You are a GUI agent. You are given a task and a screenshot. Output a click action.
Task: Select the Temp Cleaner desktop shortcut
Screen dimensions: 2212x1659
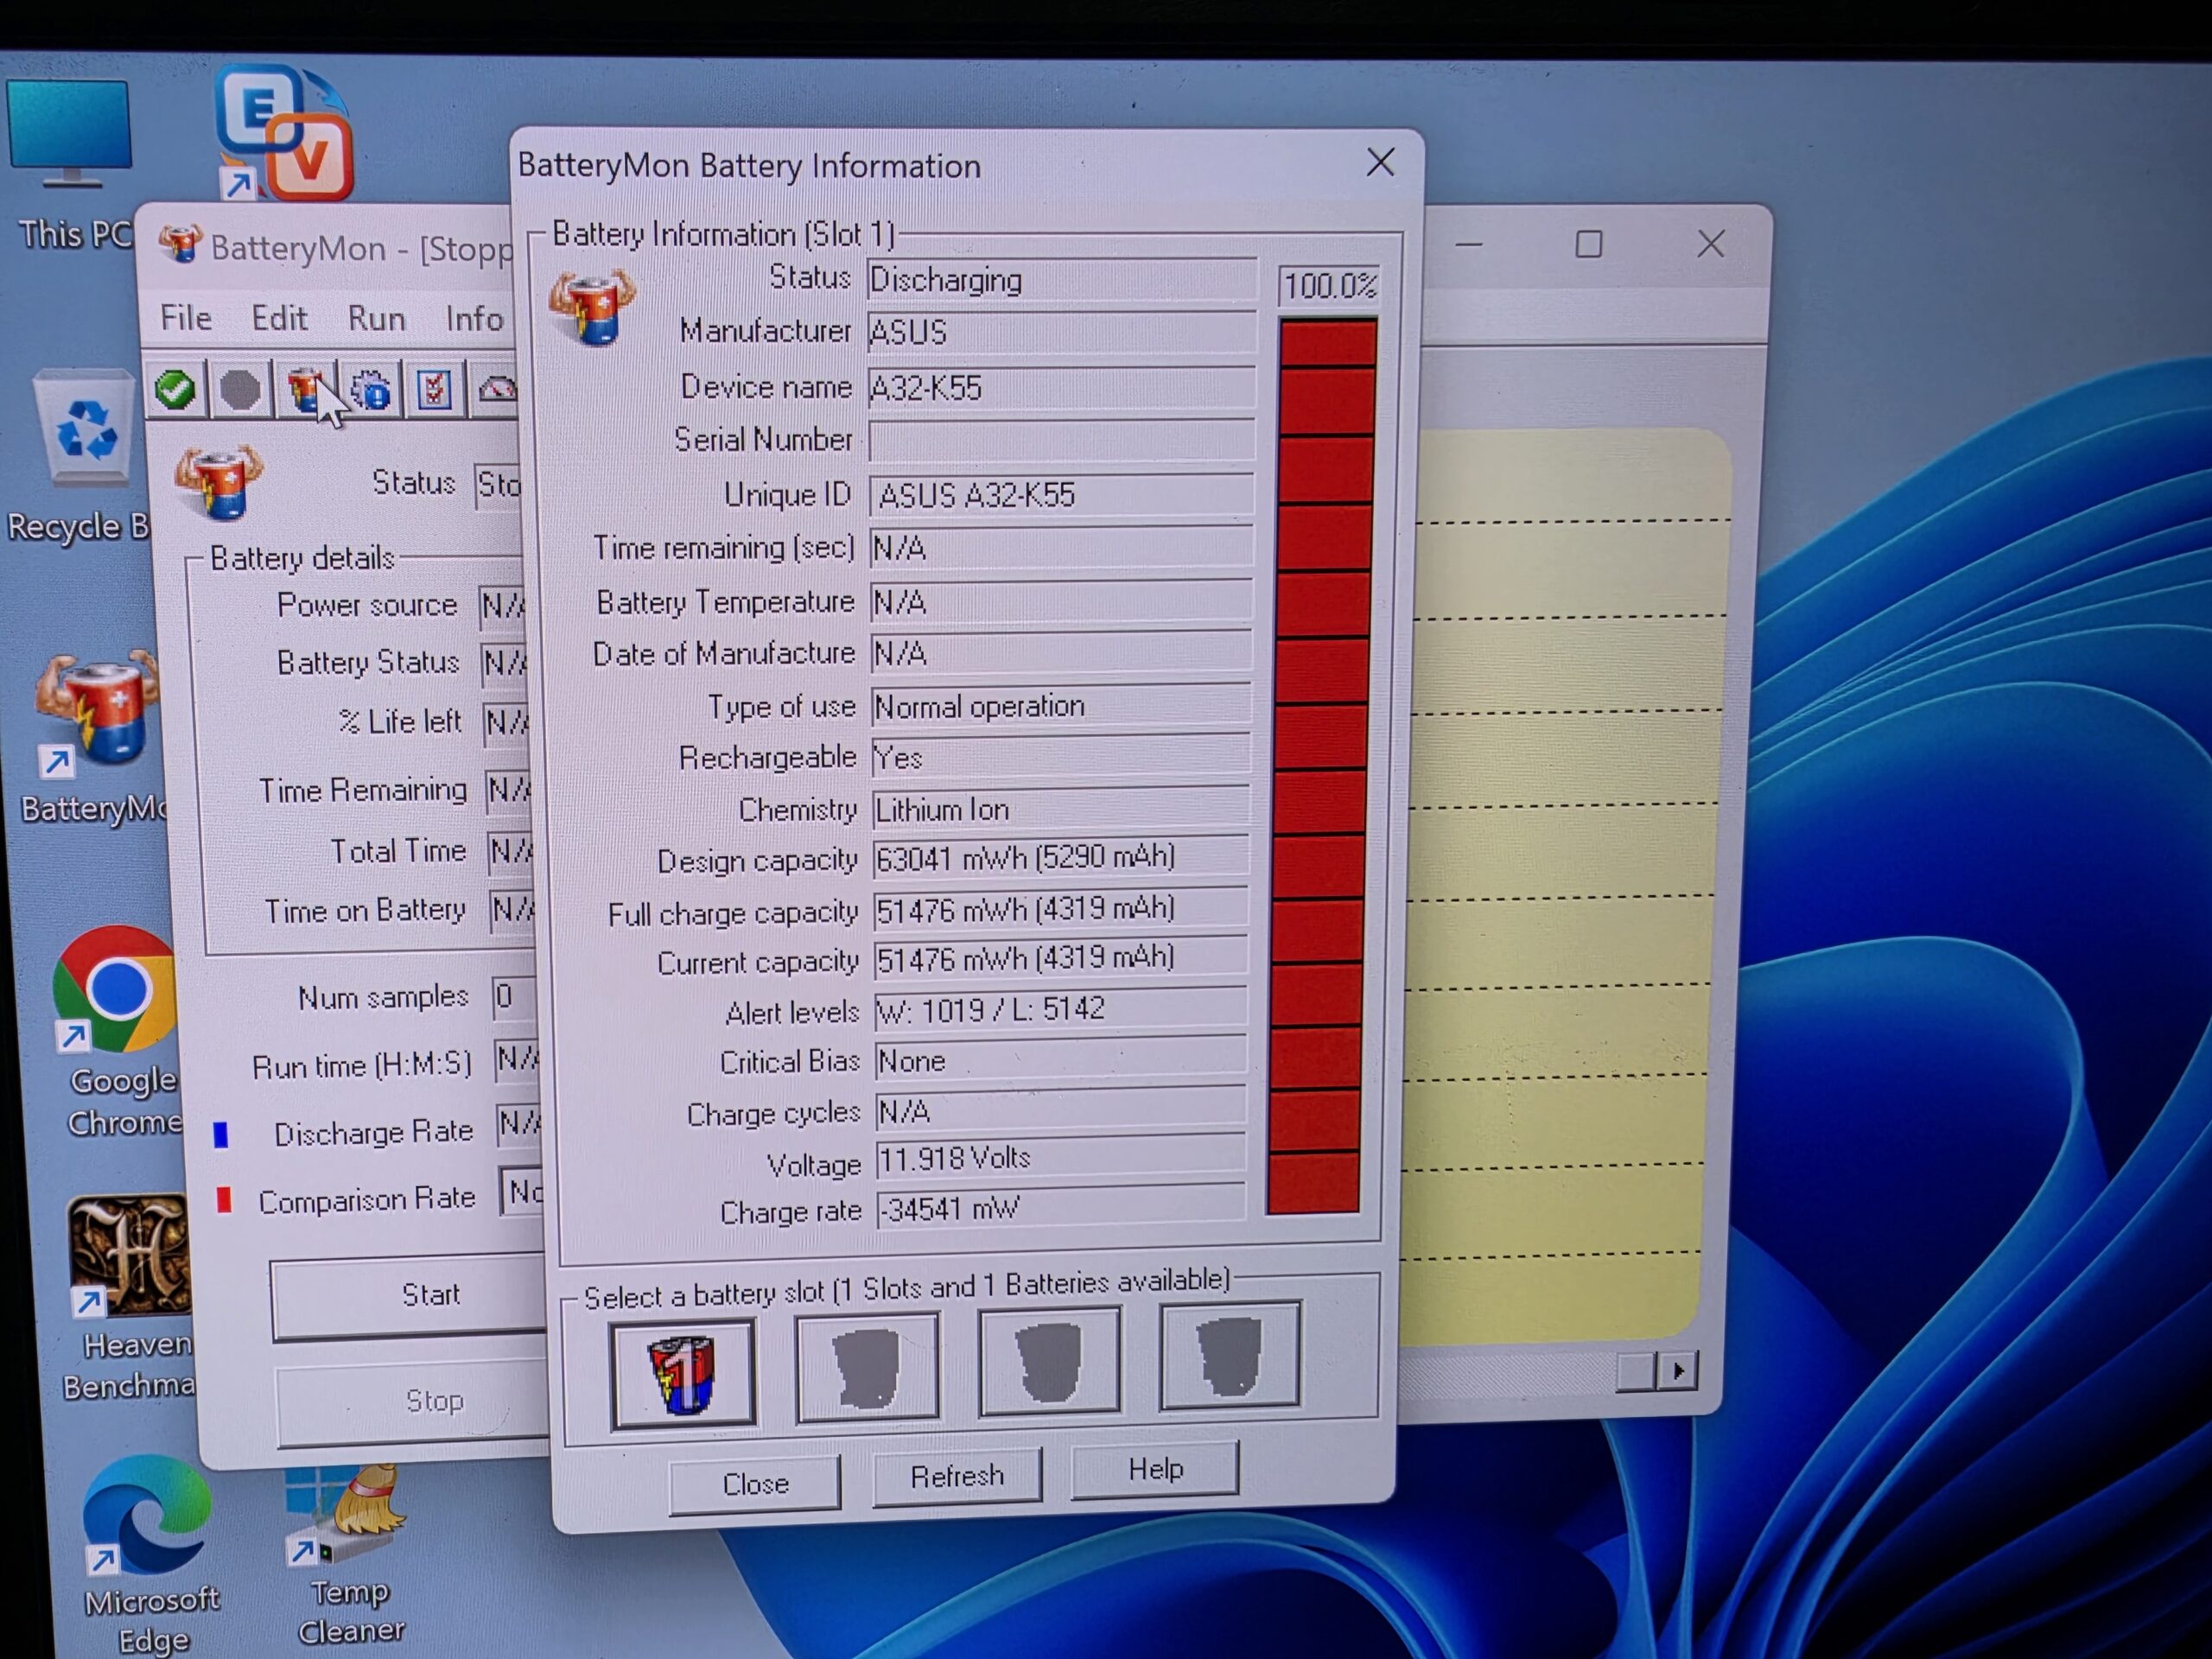tap(347, 1555)
